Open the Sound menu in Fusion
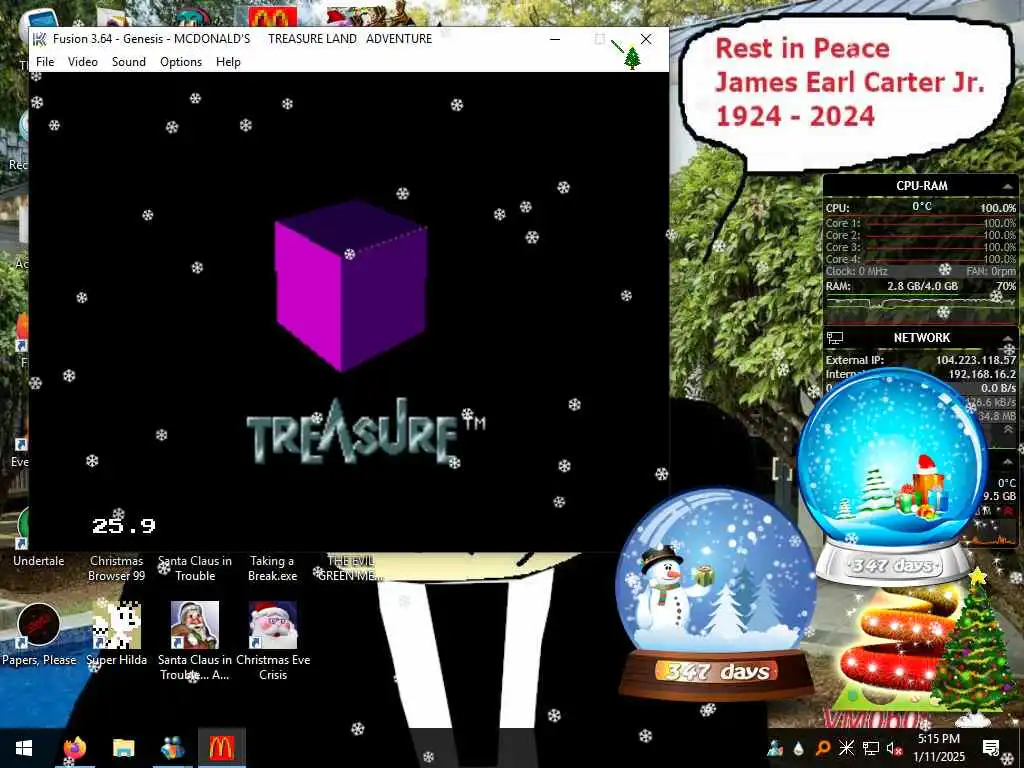This screenshot has height=768, width=1024. pos(129,61)
